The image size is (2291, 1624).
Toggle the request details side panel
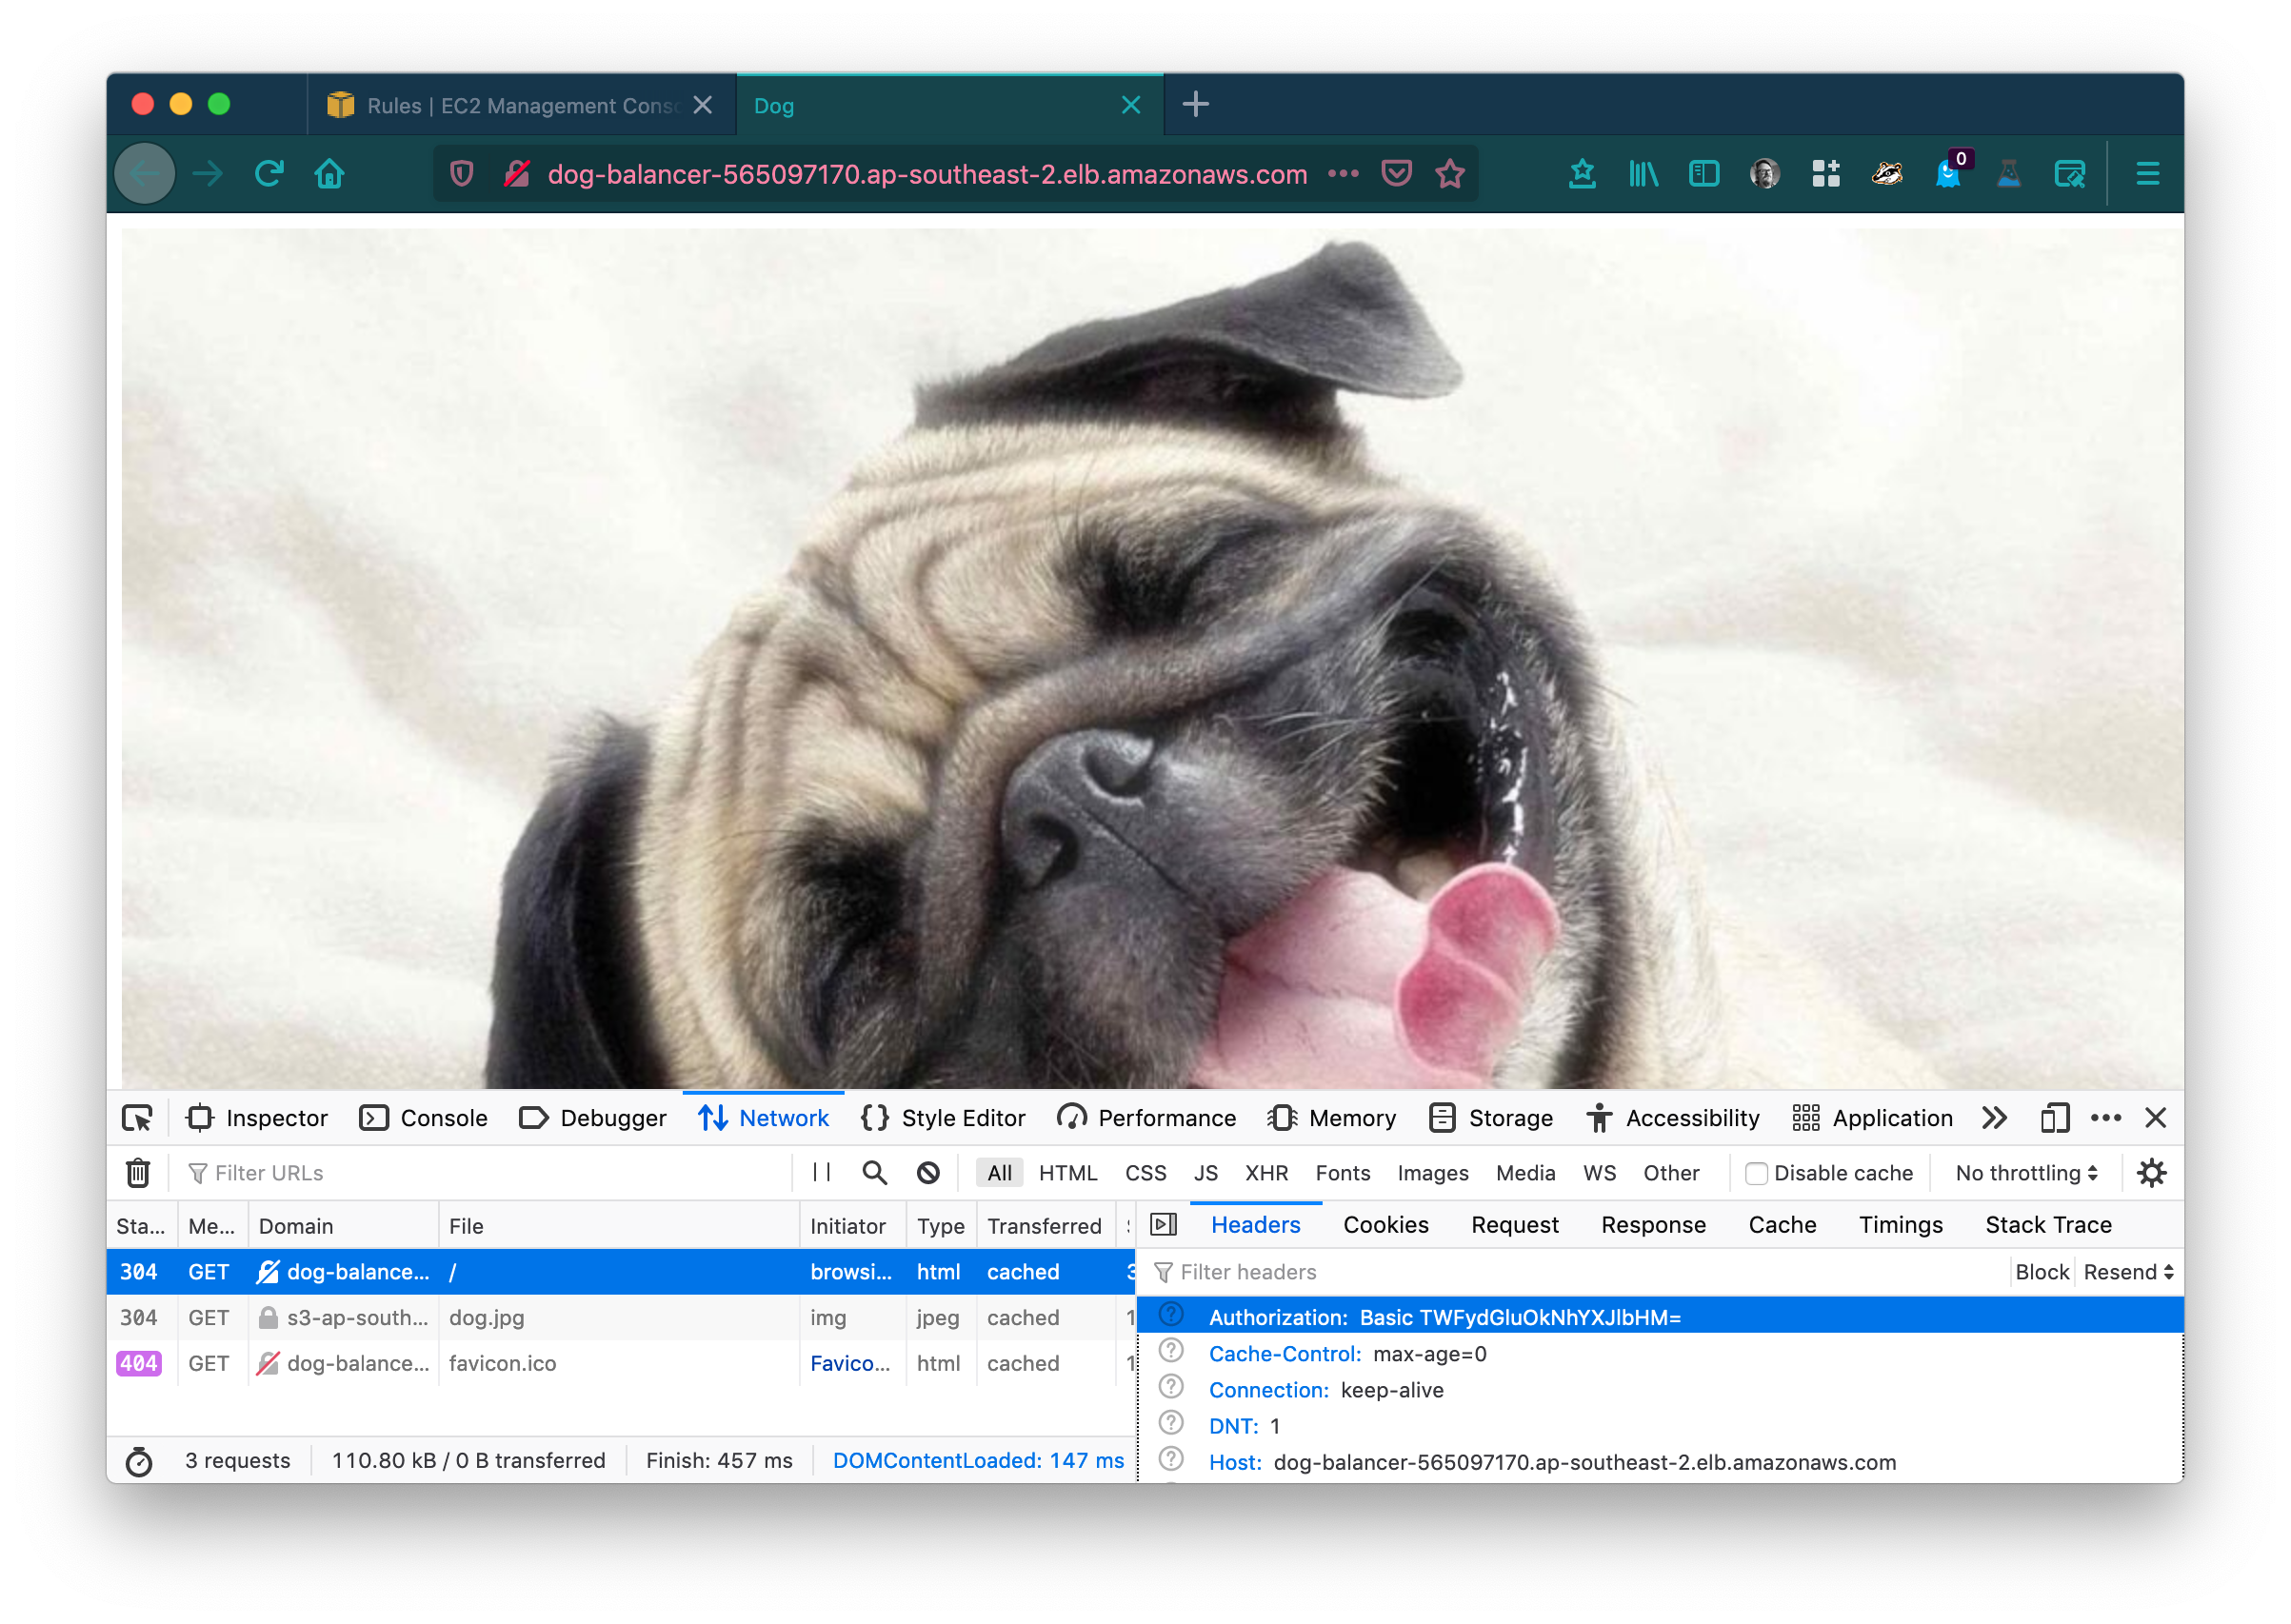tap(1164, 1225)
